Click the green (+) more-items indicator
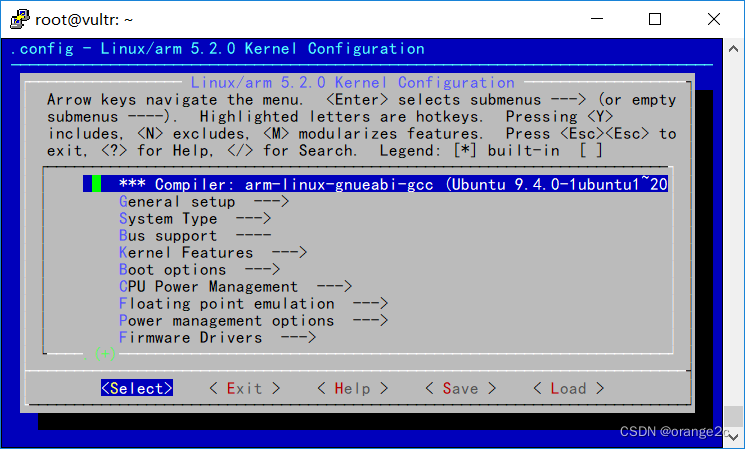The image size is (745, 449). coord(105,354)
